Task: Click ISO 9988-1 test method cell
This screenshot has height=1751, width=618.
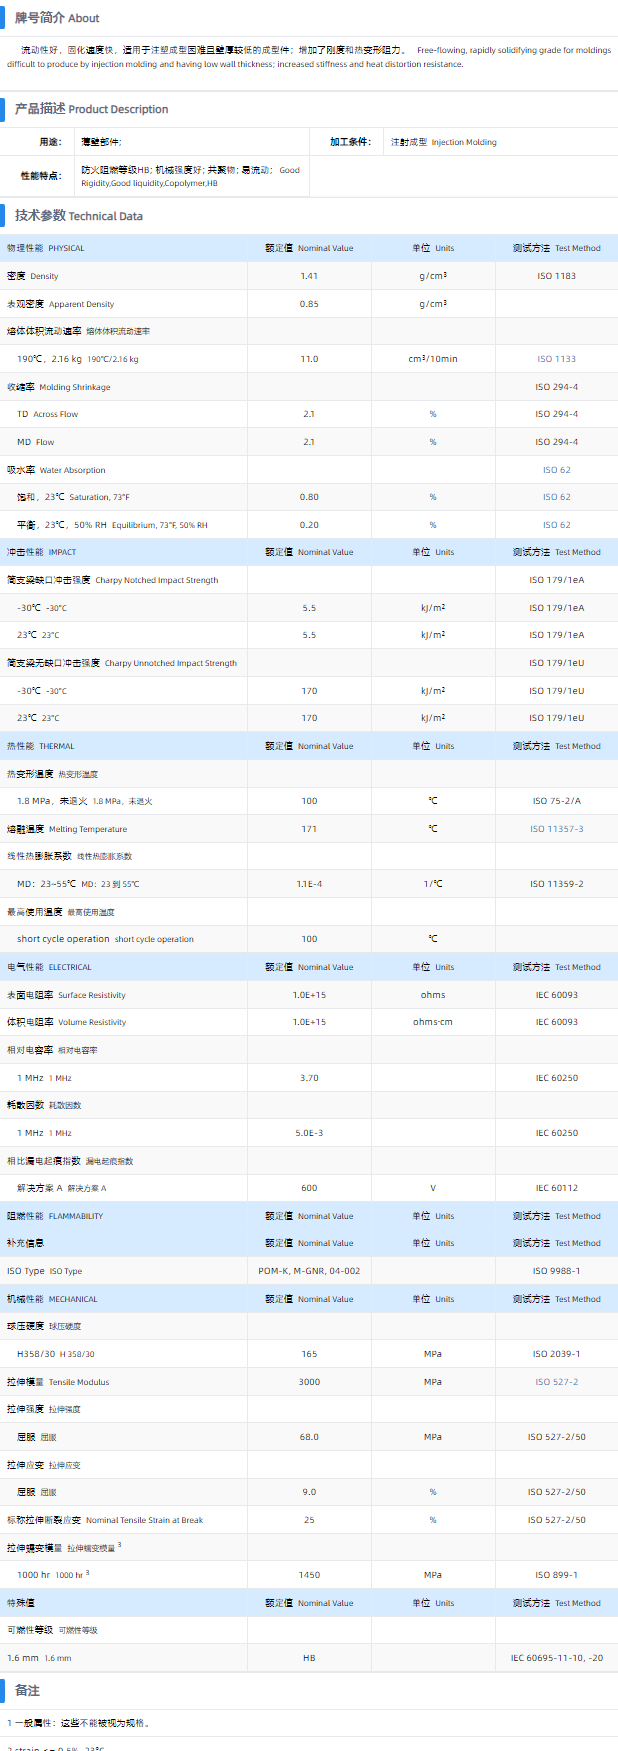Action: [556, 1271]
